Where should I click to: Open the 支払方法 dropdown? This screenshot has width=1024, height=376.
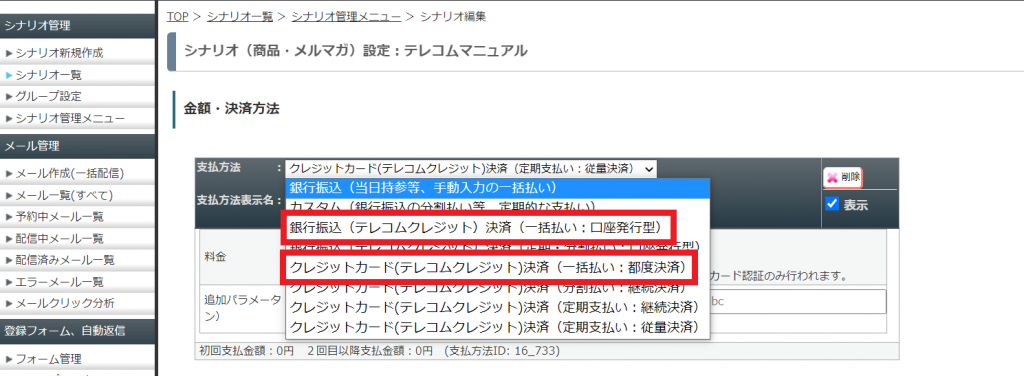(x=471, y=168)
